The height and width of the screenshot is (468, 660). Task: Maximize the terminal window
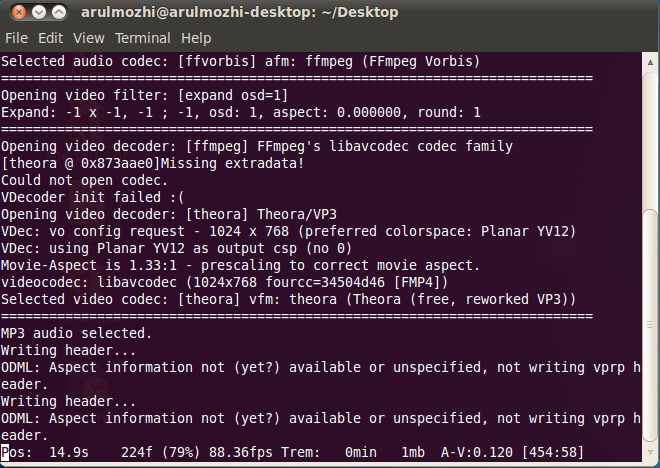tap(59, 12)
